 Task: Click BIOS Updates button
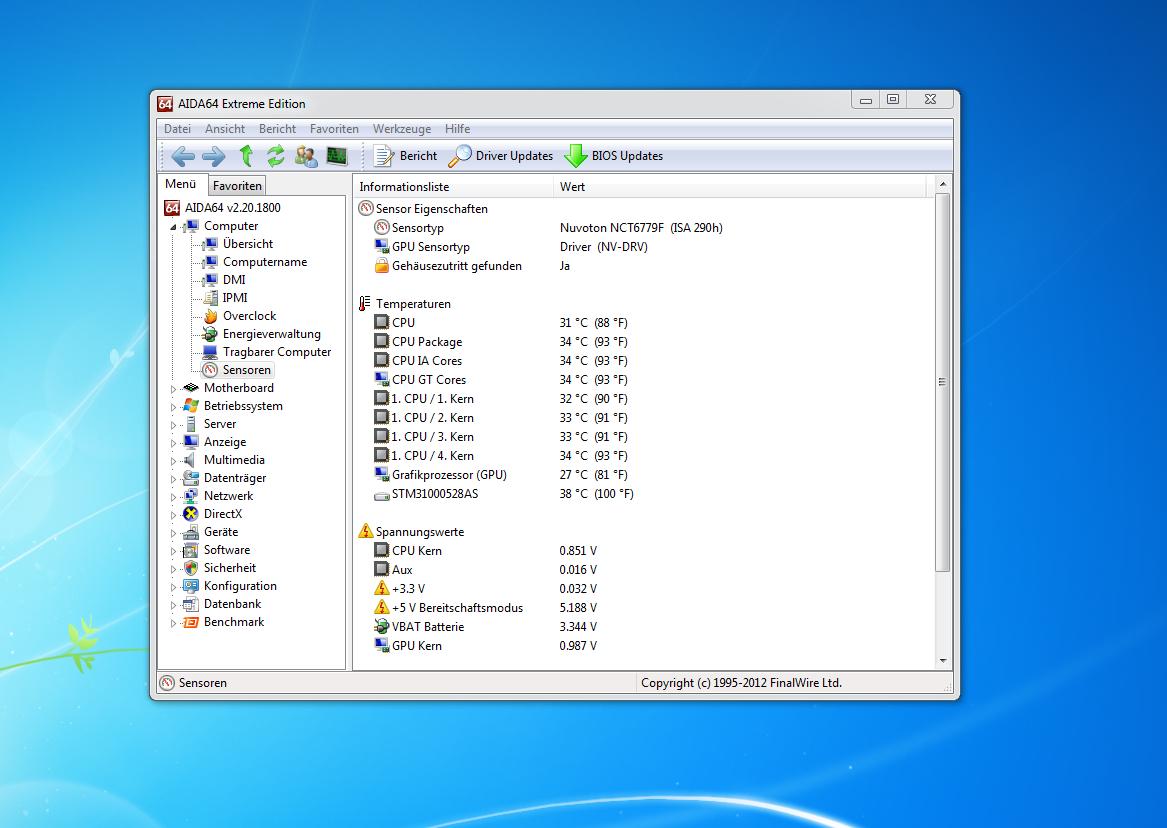[x=614, y=156]
